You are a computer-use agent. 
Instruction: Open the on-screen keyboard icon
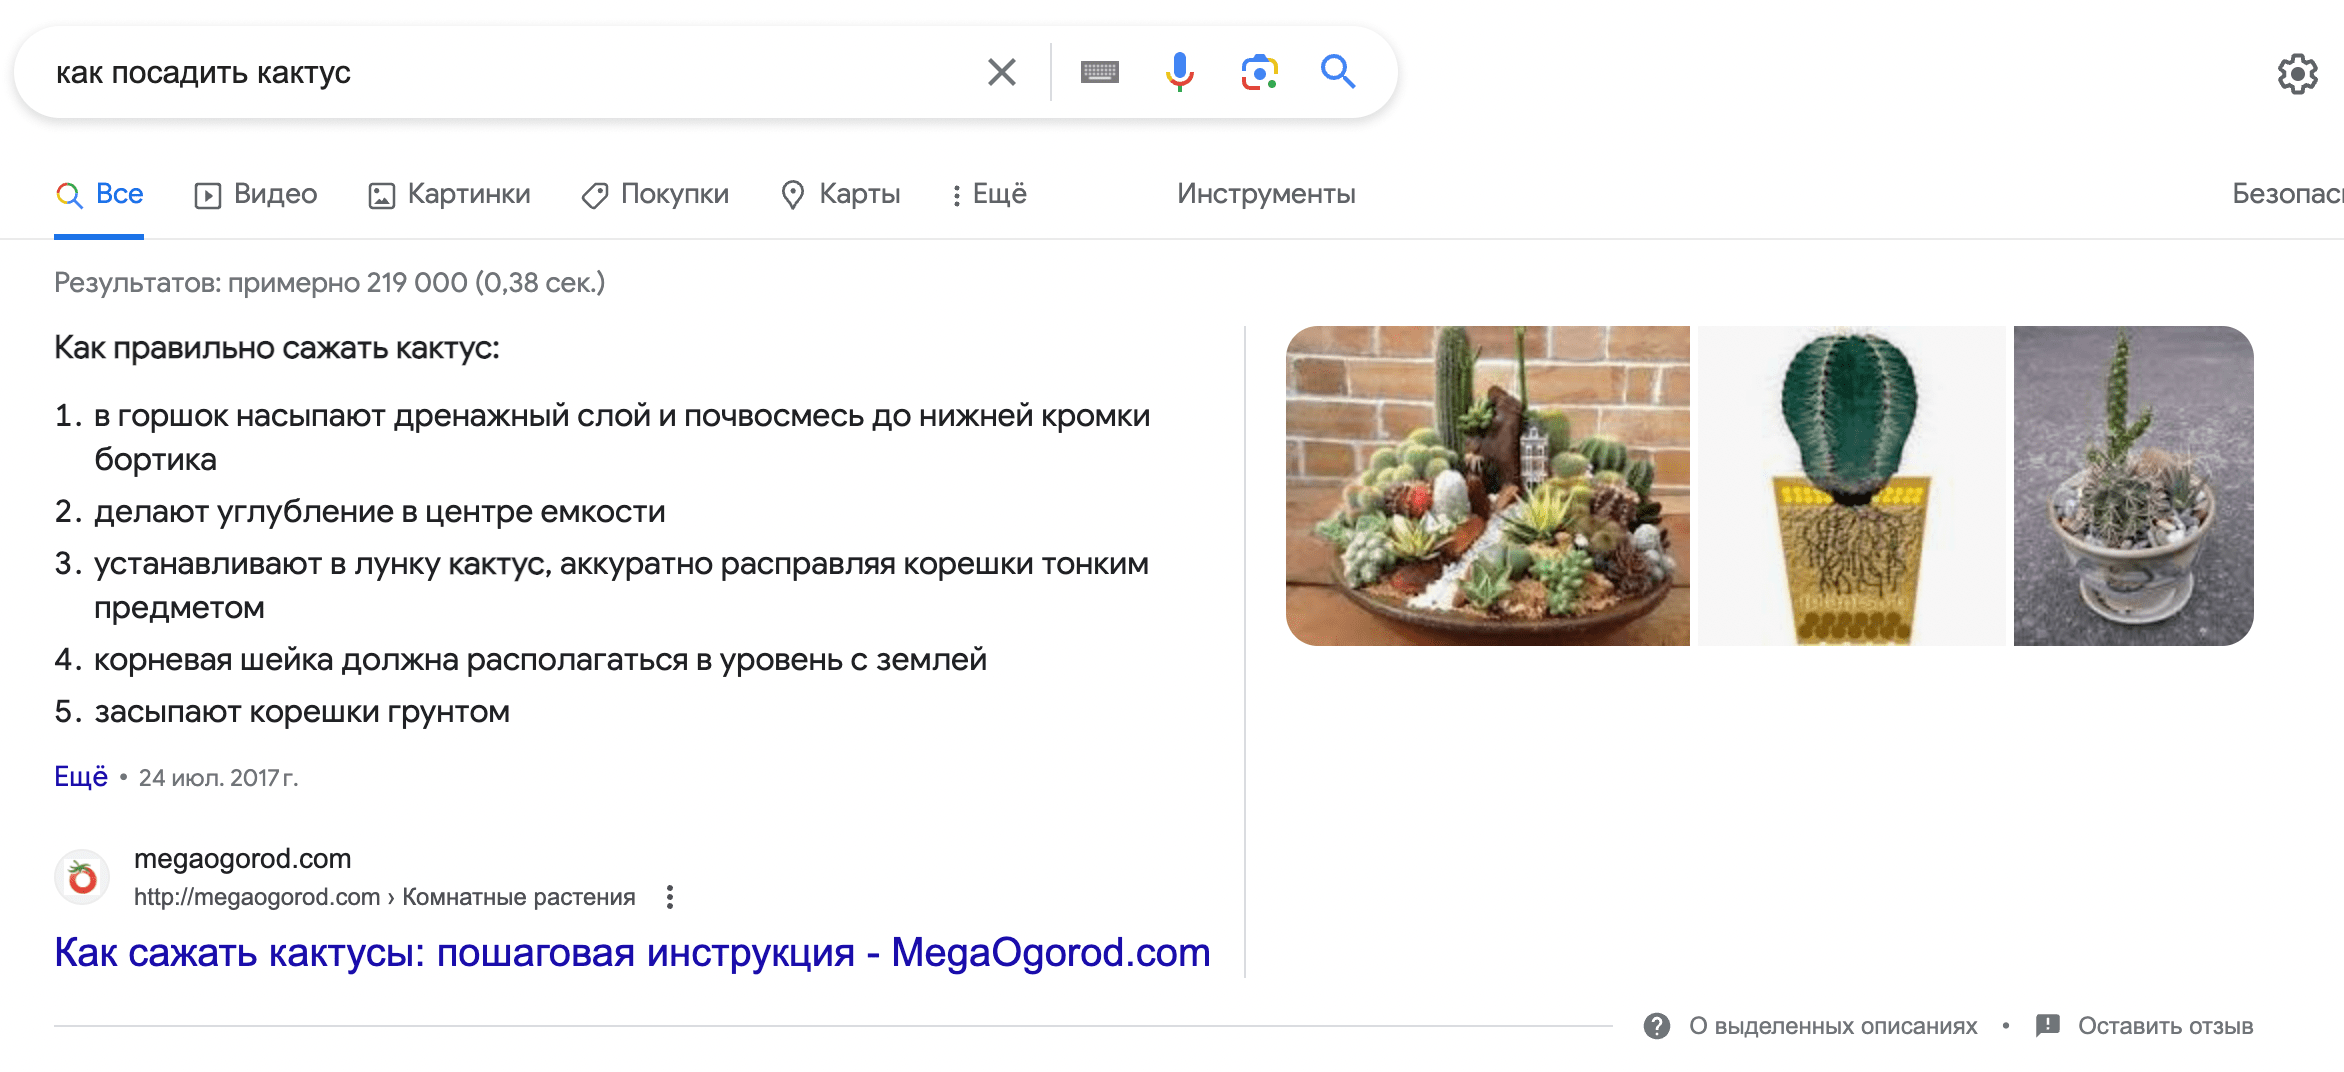1099,72
